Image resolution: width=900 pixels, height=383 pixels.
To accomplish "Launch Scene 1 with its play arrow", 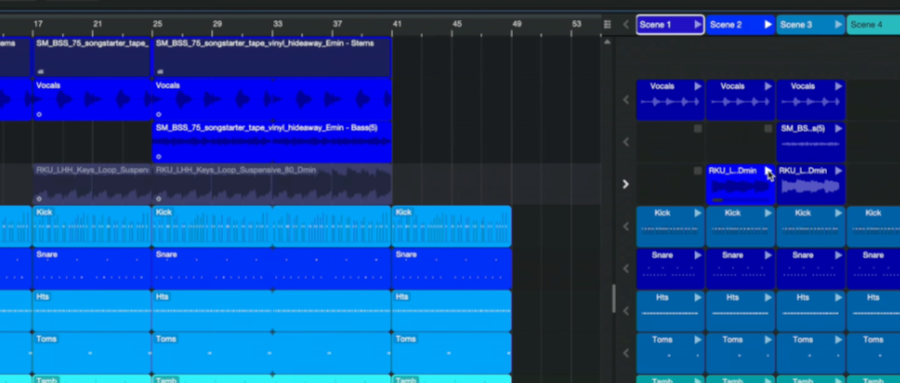I will (697, 25).
